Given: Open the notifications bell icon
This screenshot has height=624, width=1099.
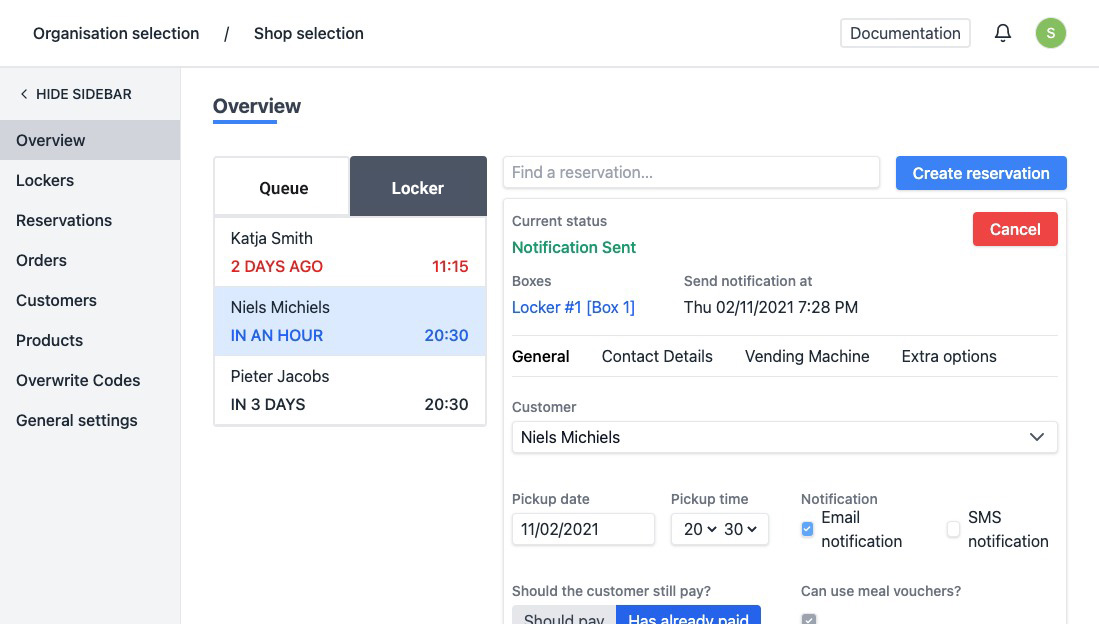Looking at the screenshot, I should 1002,33.
